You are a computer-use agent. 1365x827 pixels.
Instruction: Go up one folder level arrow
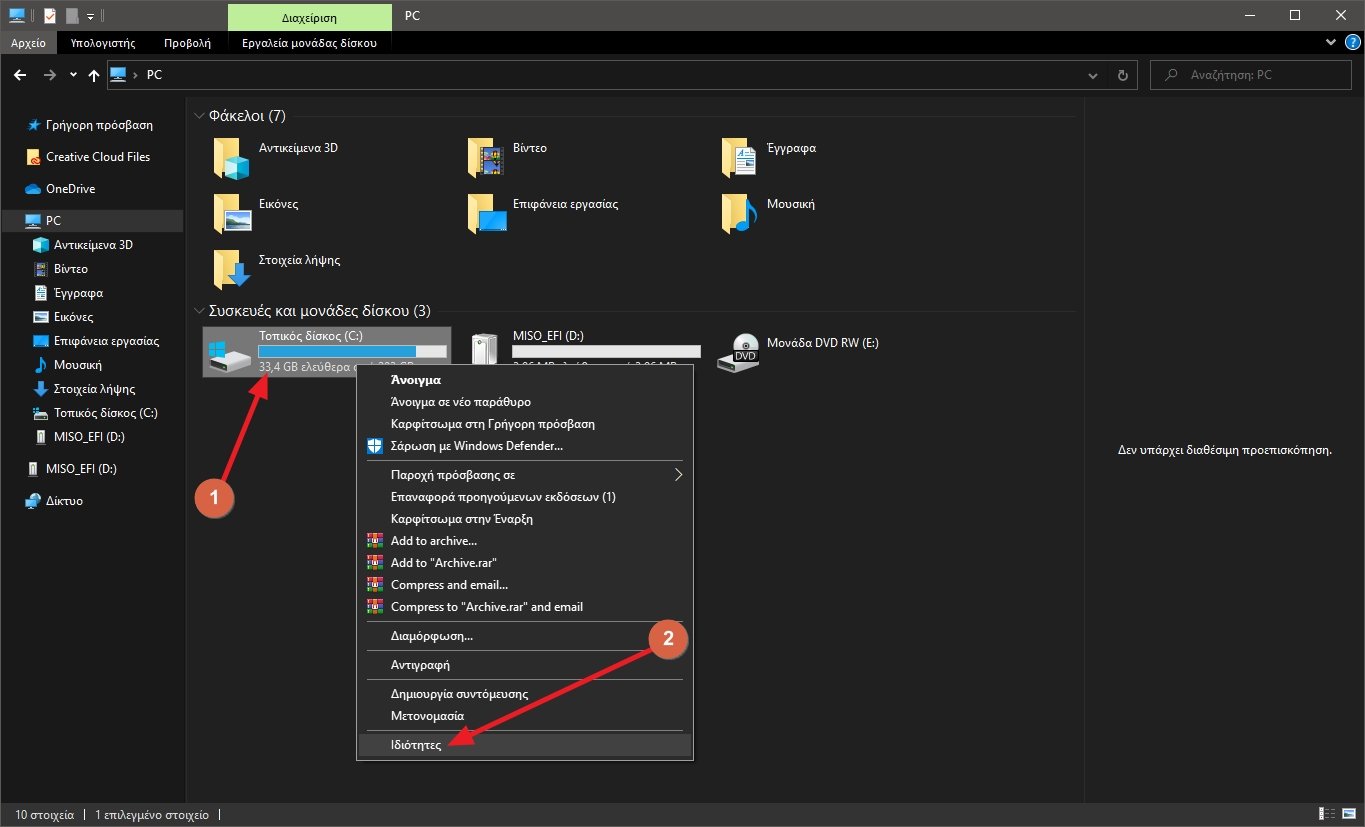click(94, 75)
